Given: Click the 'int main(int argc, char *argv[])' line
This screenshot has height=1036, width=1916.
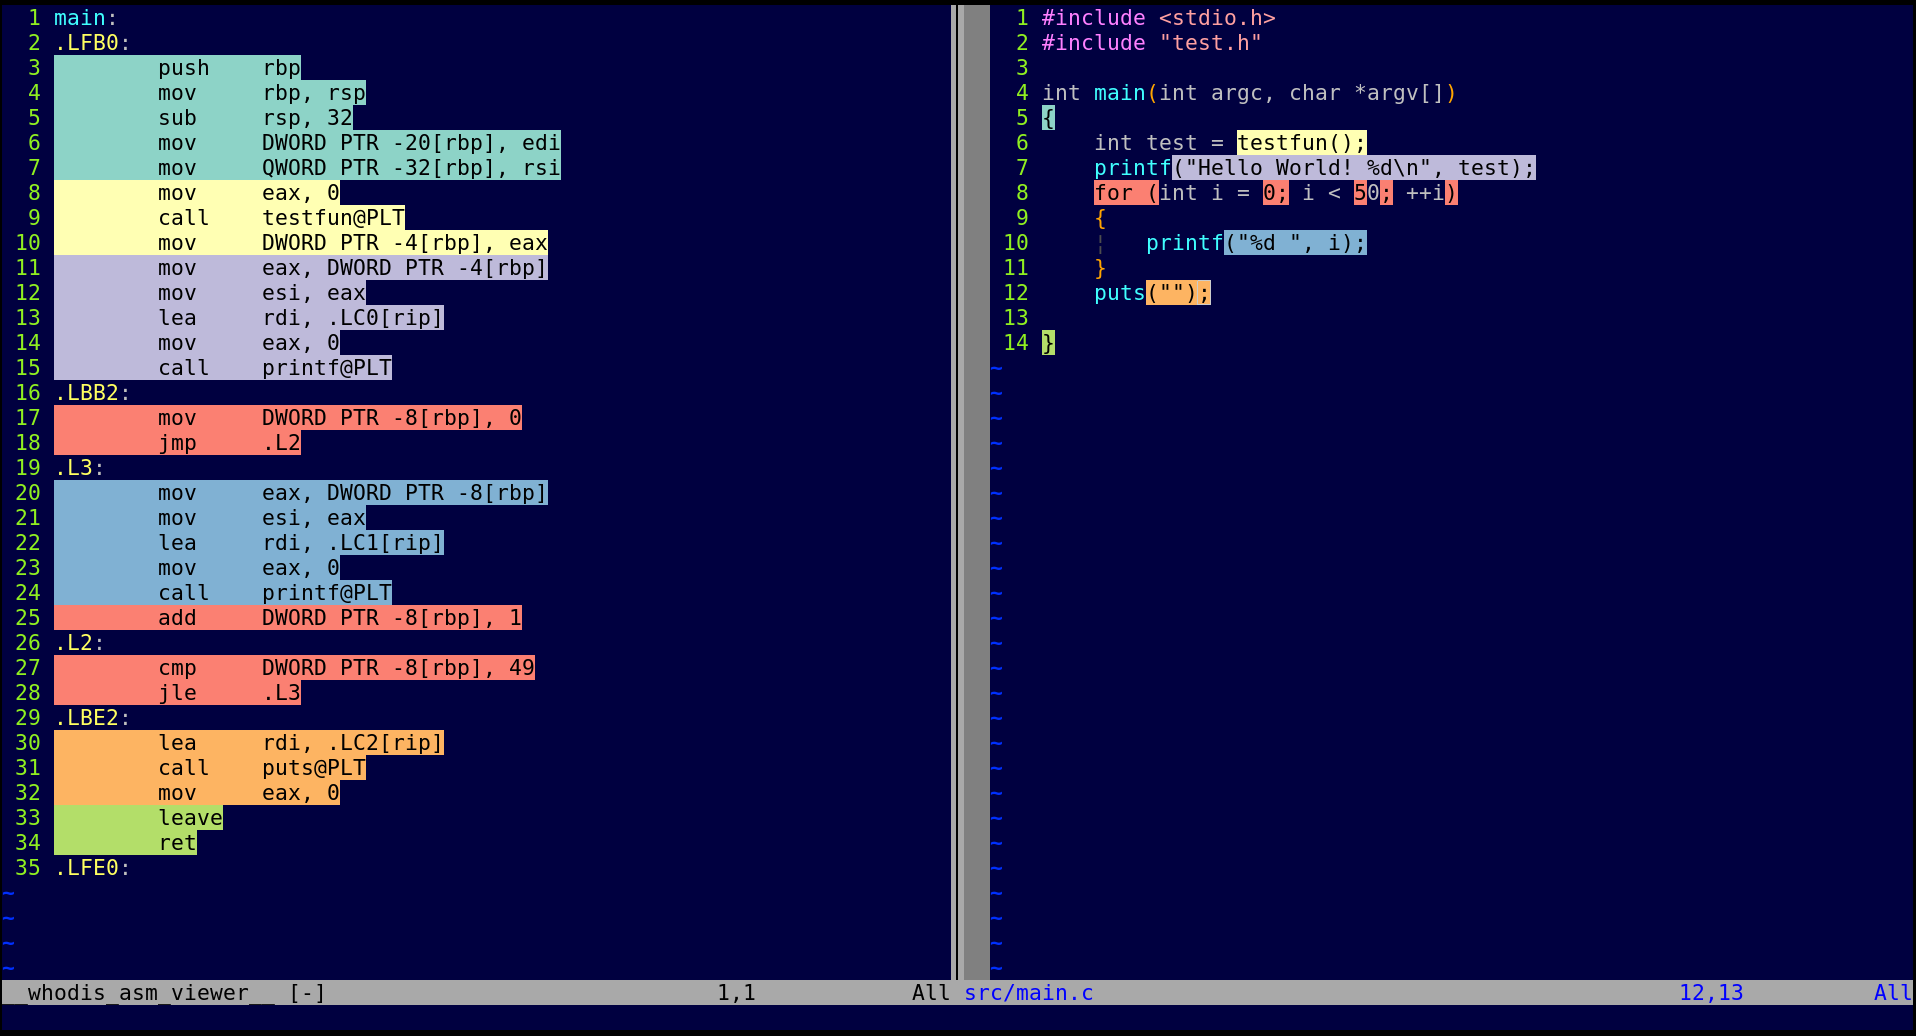Looking at the screenshot, I should [x=1249, y=93].
